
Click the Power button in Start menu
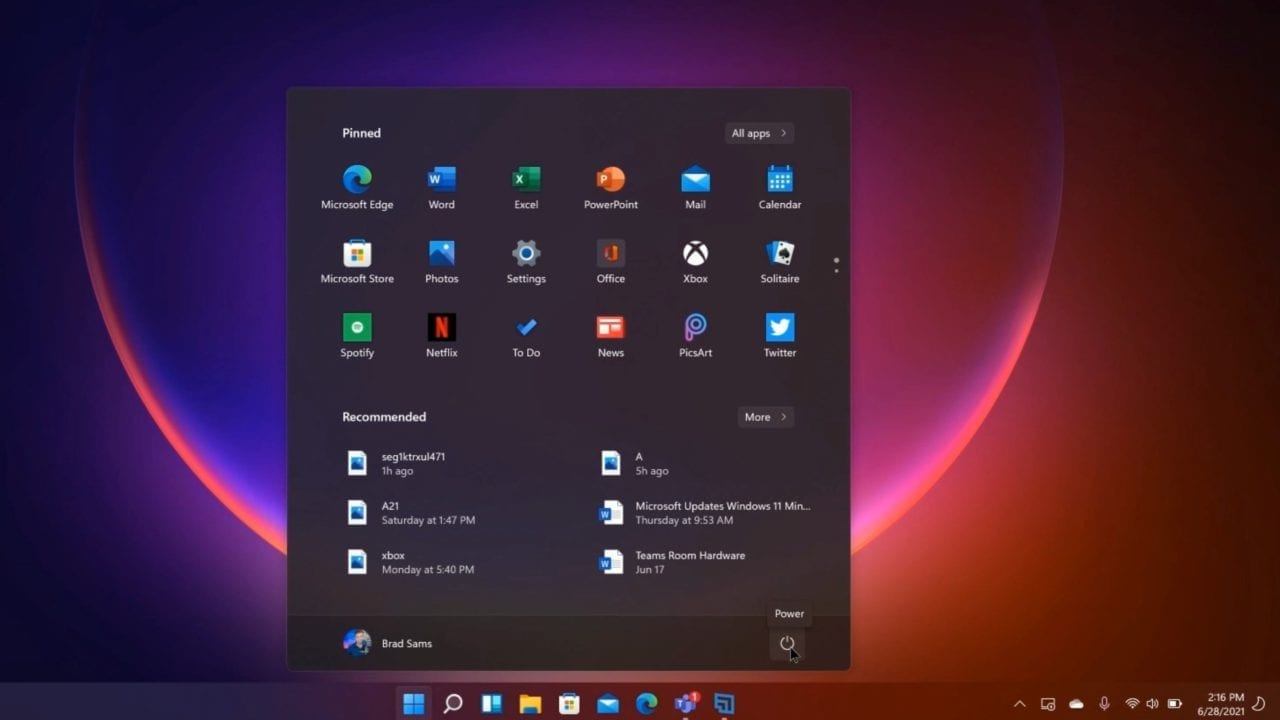tap(787, 644)
